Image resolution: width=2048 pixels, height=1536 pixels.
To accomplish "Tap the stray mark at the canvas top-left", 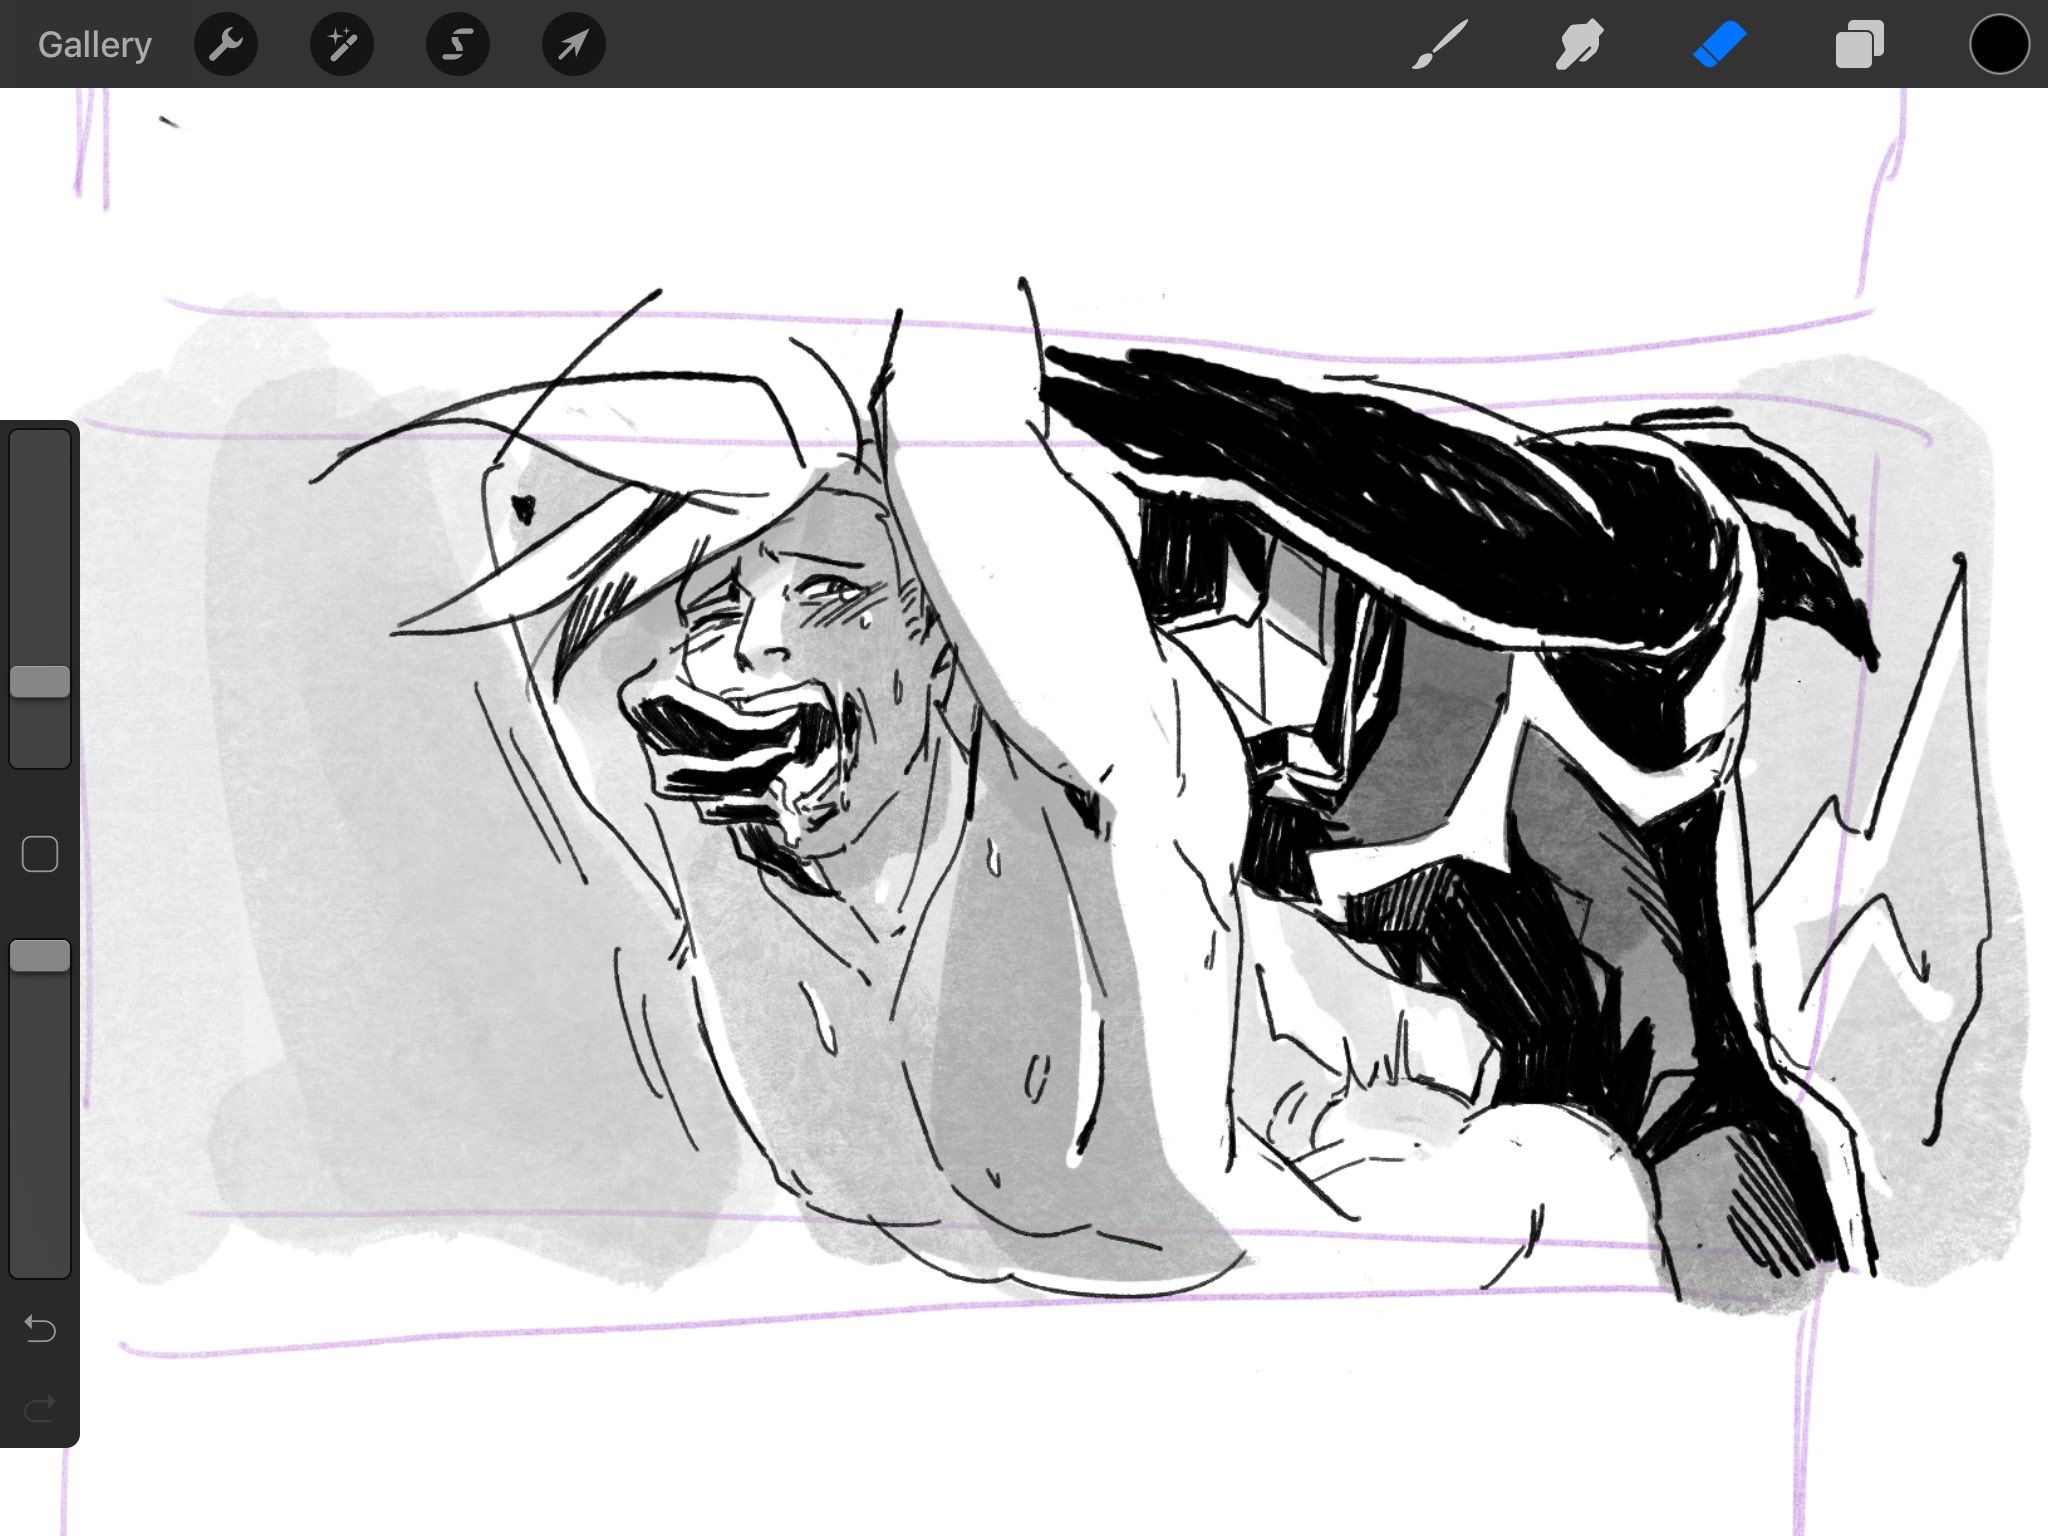I will pyautogui.click(x=170, y=122).
